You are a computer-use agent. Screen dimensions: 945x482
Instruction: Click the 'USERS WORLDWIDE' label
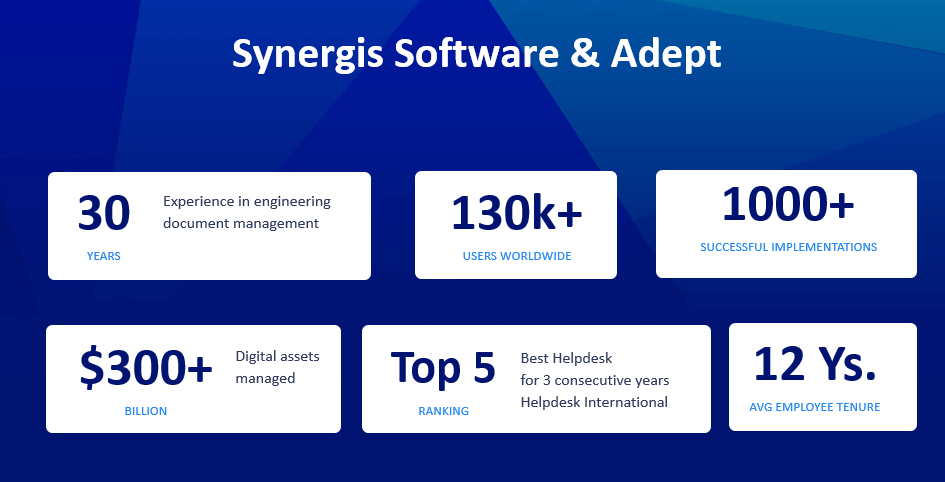(x=516, y=256)
